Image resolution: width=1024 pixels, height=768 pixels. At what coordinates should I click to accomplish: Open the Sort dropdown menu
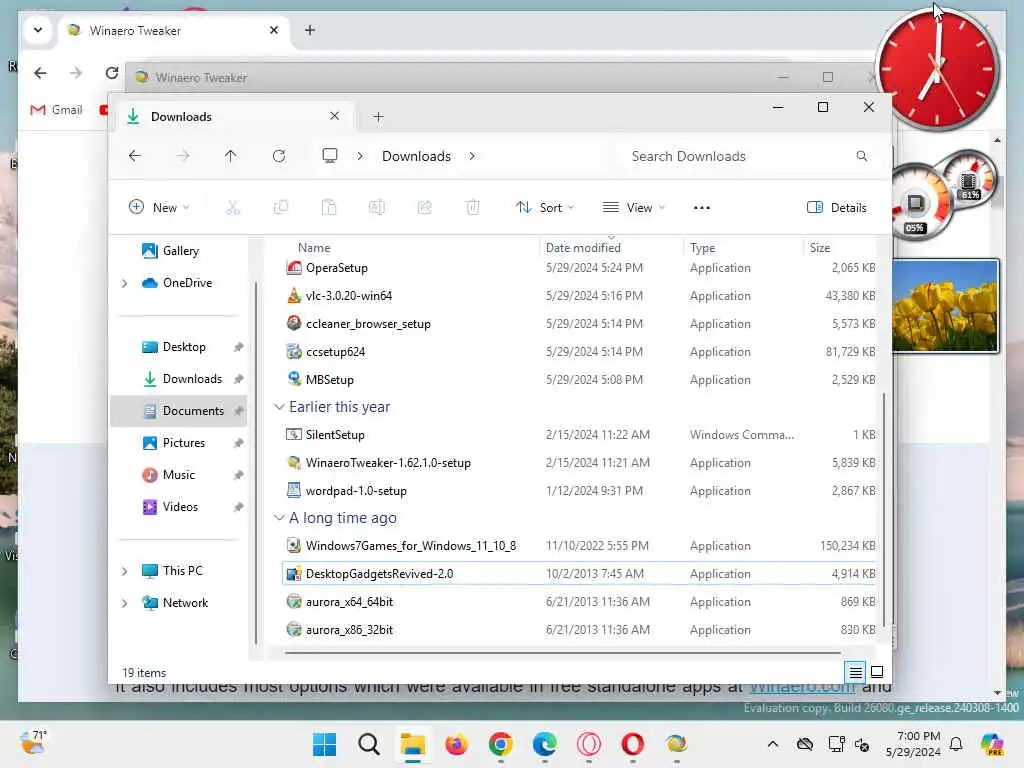[545, 208]
